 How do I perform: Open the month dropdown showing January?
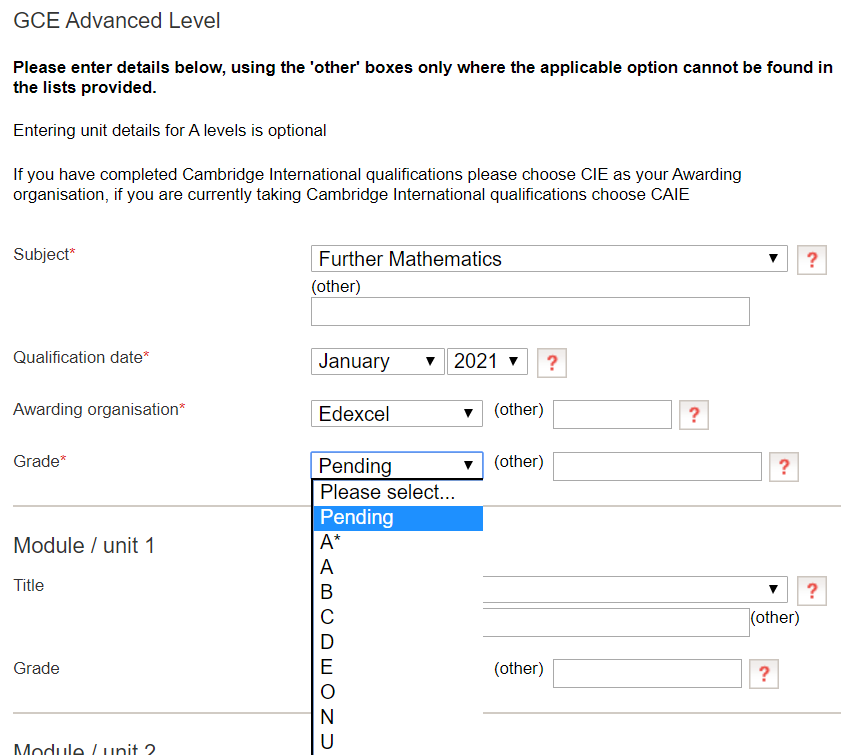tap(377, 361)
